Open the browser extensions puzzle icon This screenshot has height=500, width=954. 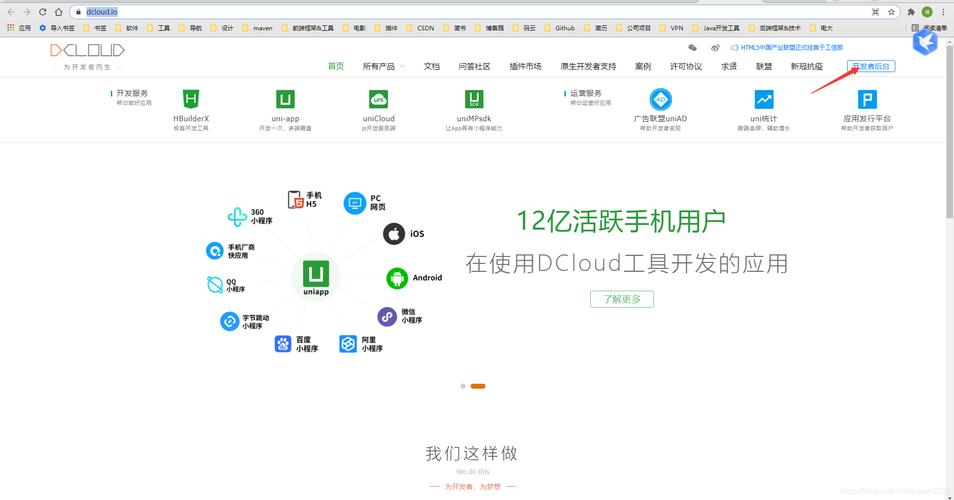(x=911, y=12)
